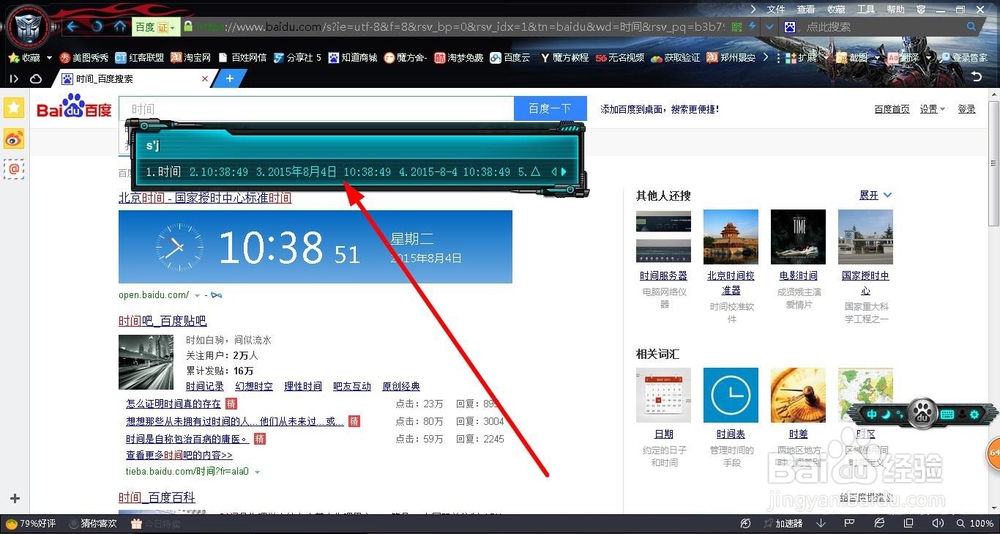Click the skin shirt icon beside 帮助
Viewport: 1000px width, 534px height.
[x=921, y=9]
